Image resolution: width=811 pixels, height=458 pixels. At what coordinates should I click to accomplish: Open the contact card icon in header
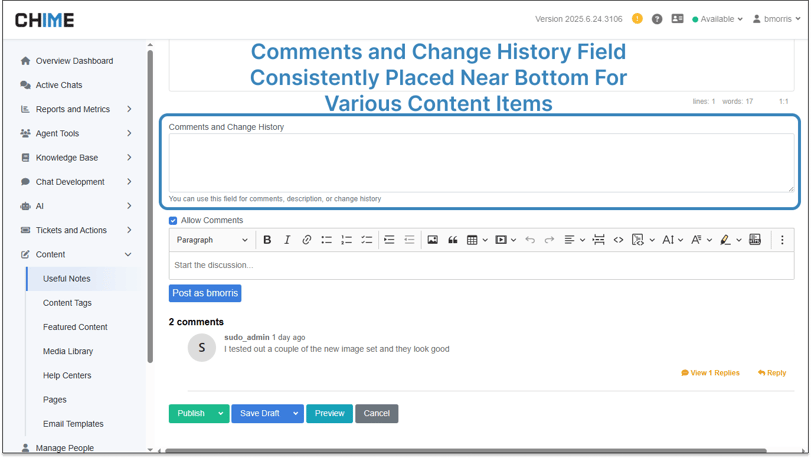[x=677, y=19]
